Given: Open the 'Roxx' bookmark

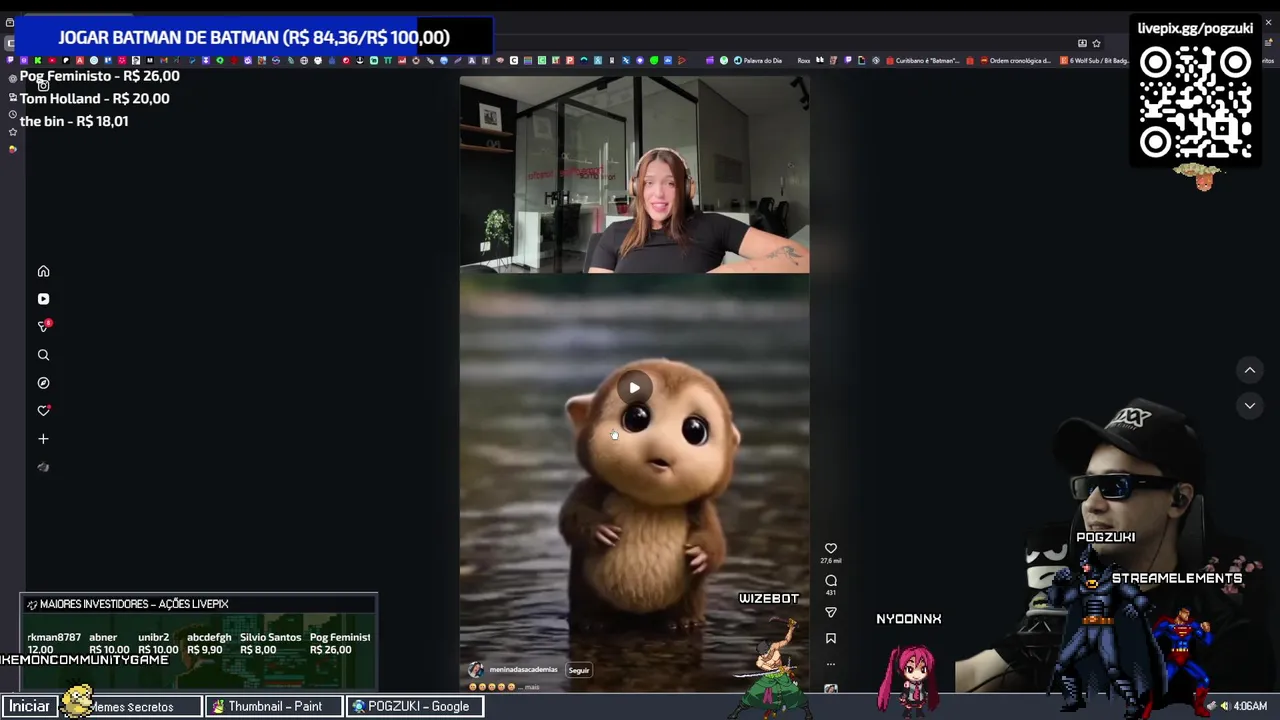Looking at the screenshot, I should (803, 60).
